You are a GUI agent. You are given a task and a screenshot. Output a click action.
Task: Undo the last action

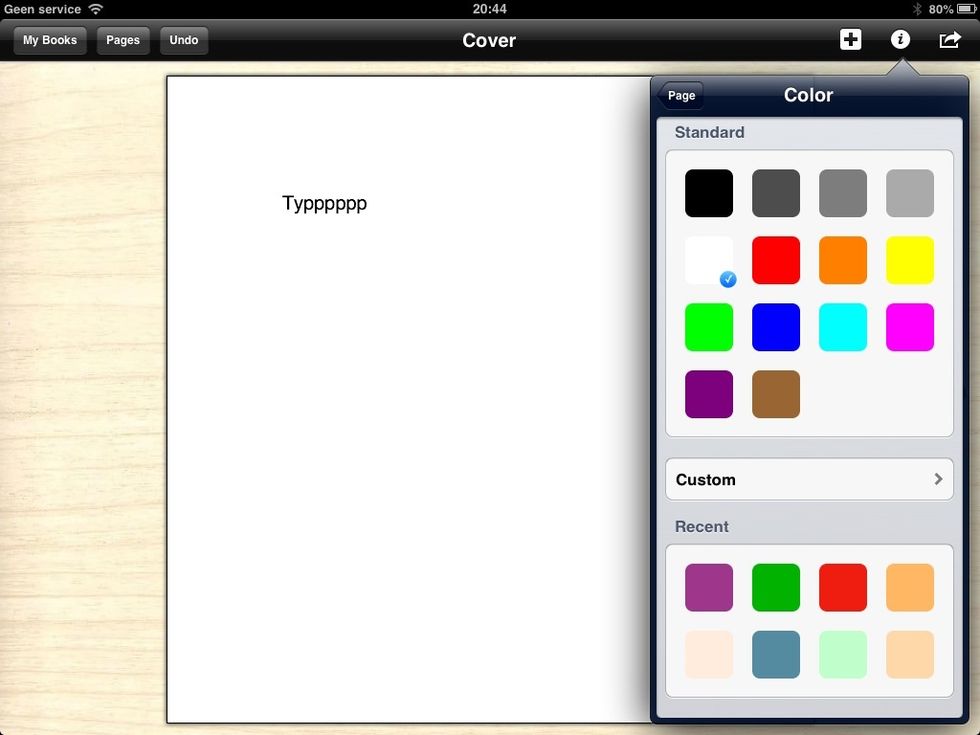coord(183,41)
